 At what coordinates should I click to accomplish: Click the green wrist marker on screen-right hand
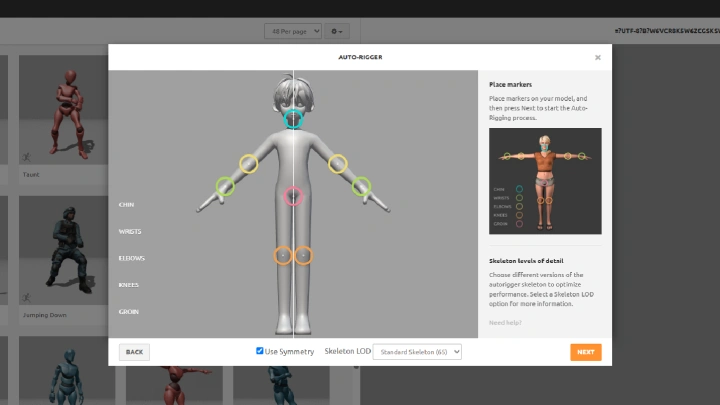pos(361,186)
